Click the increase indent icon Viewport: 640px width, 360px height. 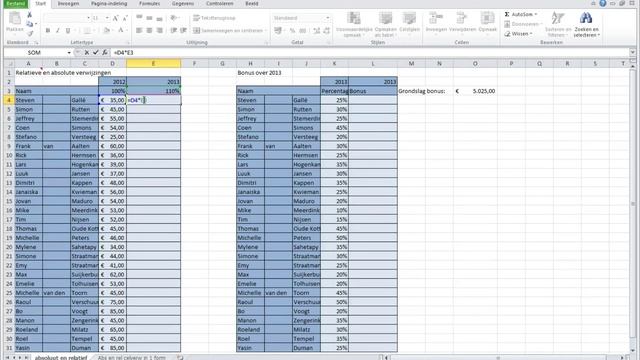tap(184, 31)
